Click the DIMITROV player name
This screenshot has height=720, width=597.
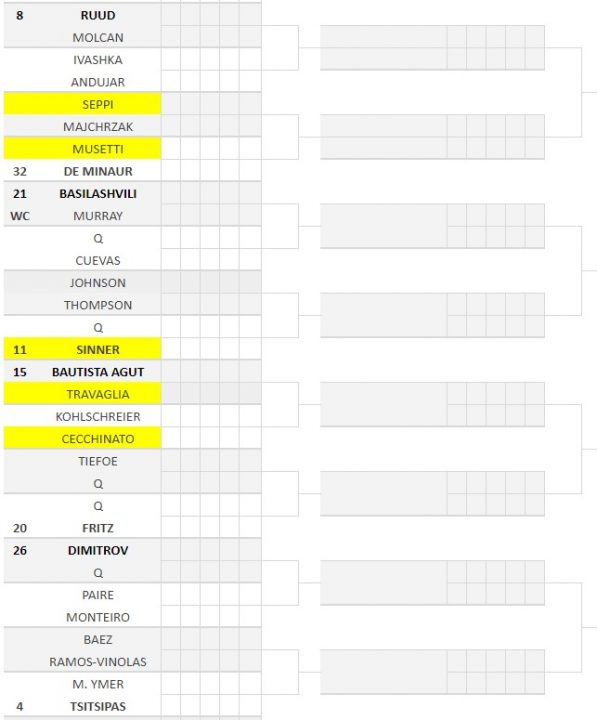pyautogui.click(x=98, y=550)
